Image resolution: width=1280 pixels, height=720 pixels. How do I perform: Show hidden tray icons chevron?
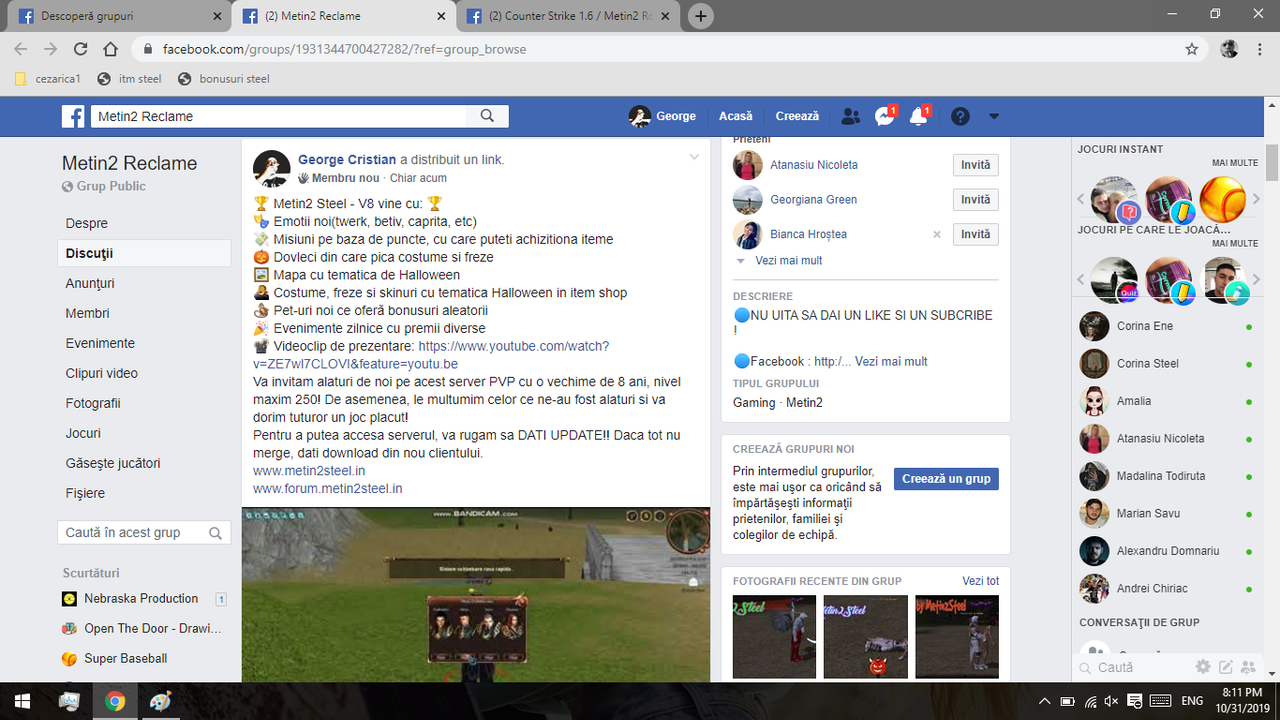(1045, 701)
